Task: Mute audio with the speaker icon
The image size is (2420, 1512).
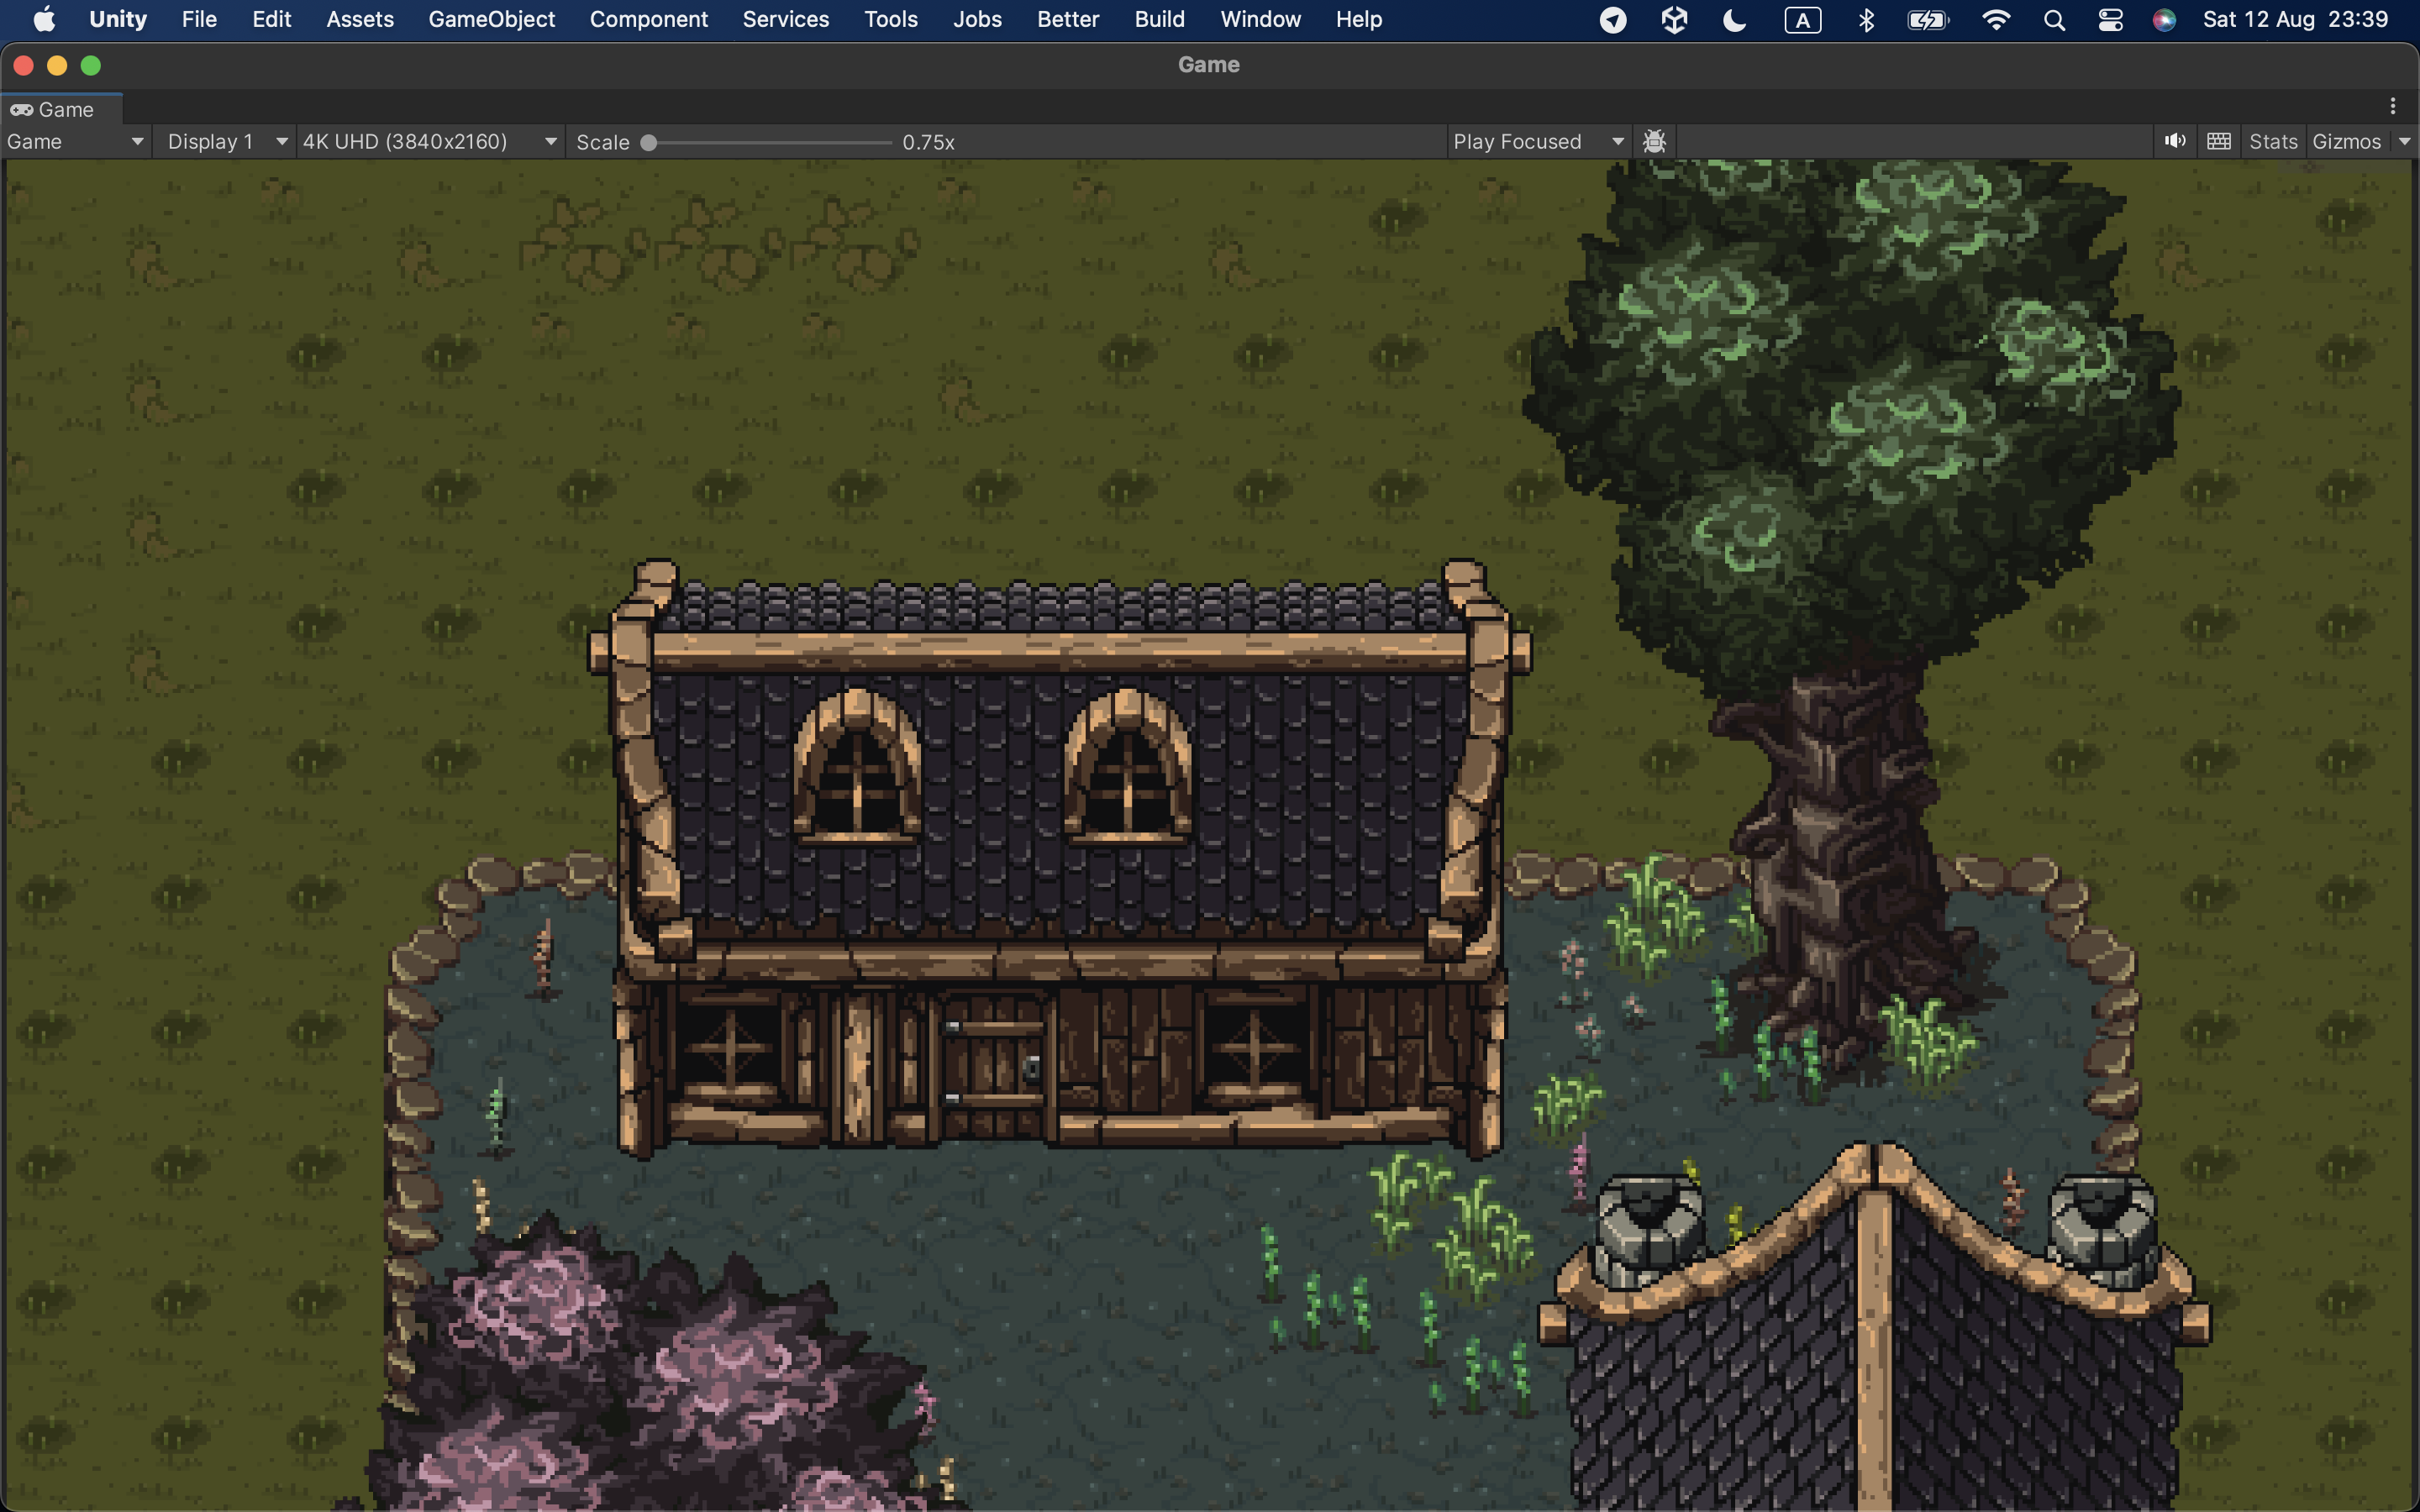Action: (x=2175, y=141)
